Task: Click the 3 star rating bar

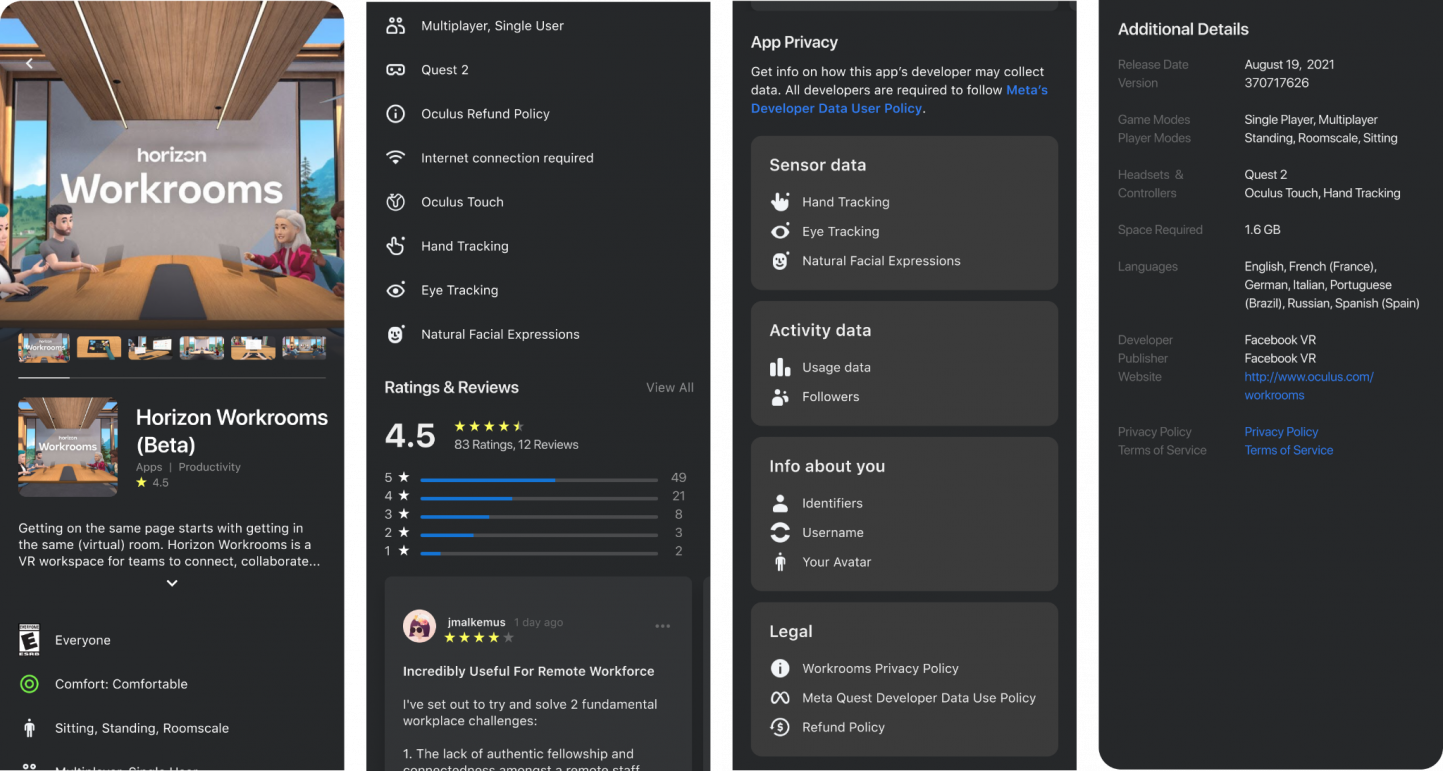Action: [539, 516]
